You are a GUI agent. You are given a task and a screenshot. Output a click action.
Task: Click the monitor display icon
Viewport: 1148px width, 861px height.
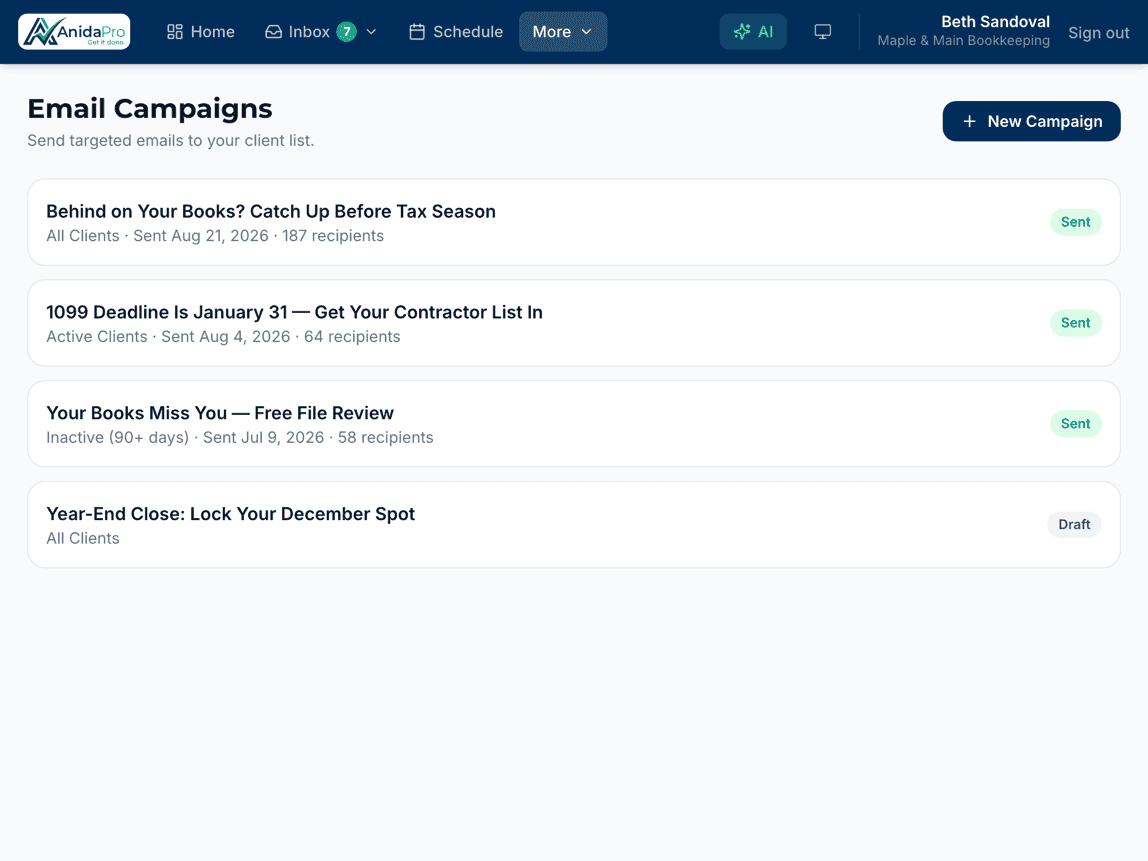pos(822,31)
